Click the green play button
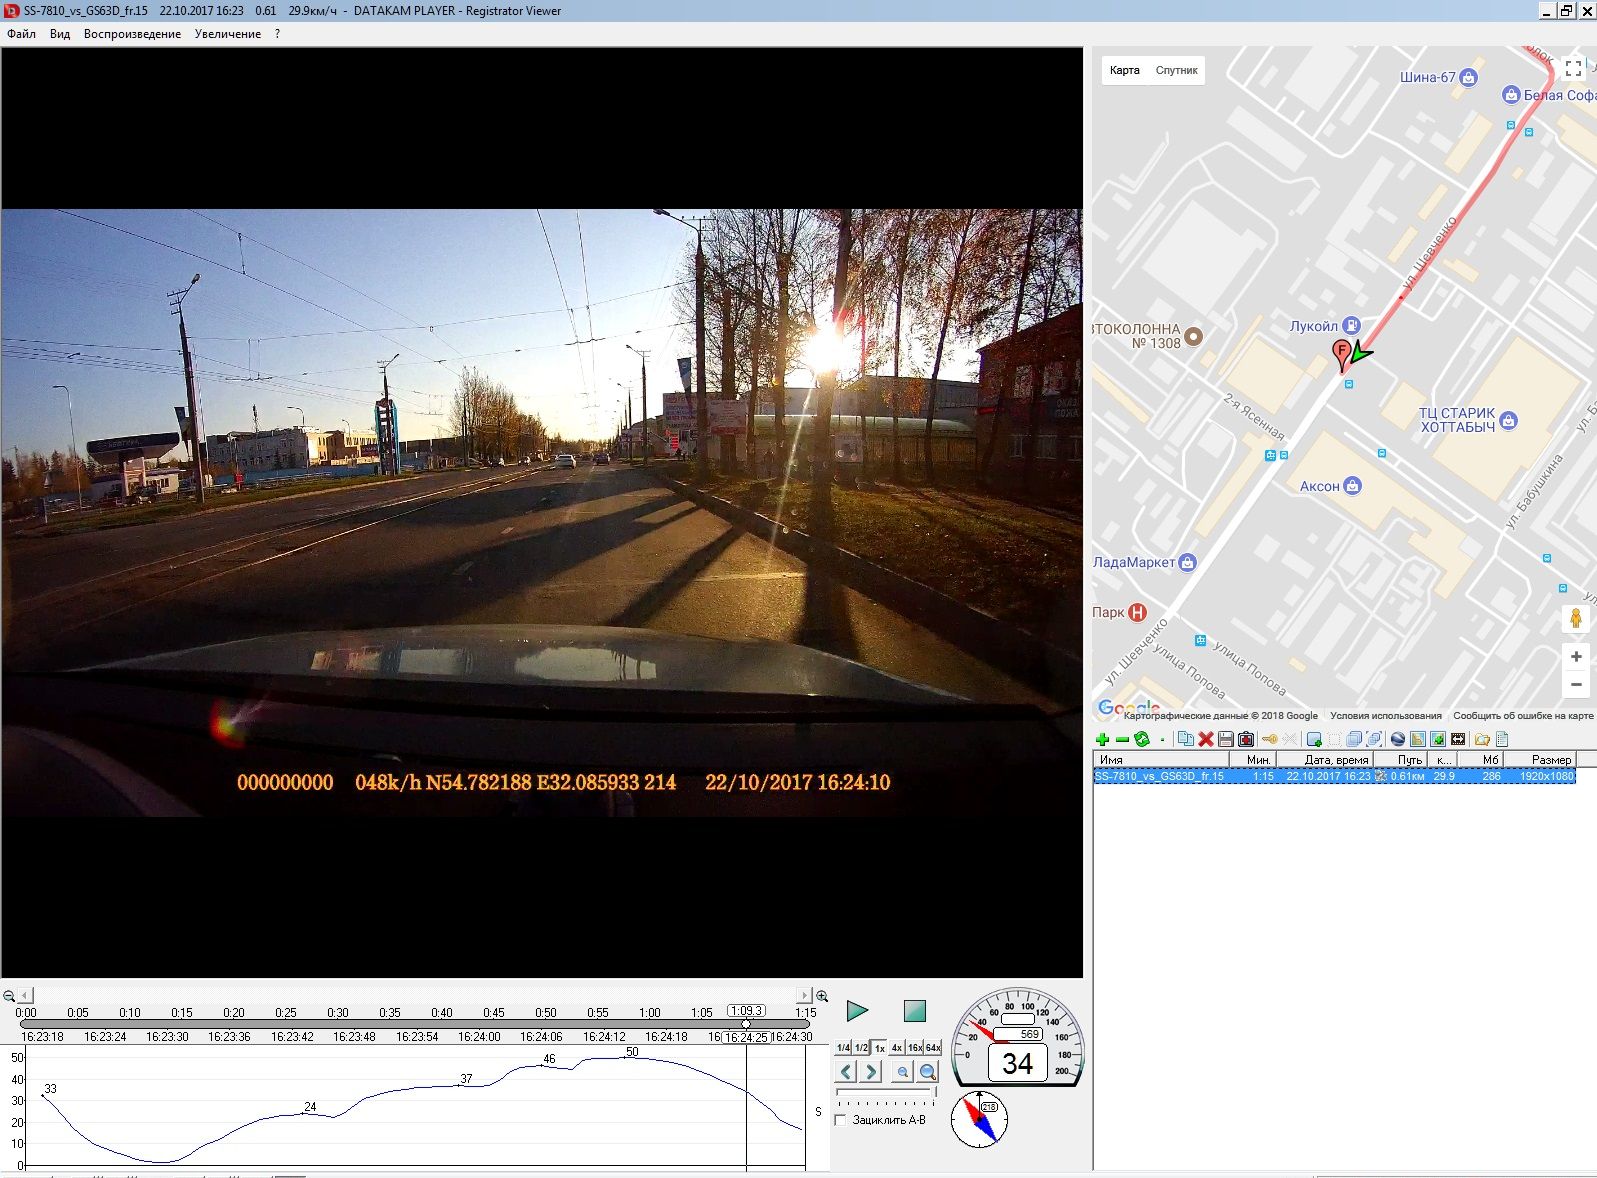 point(857,1011)
